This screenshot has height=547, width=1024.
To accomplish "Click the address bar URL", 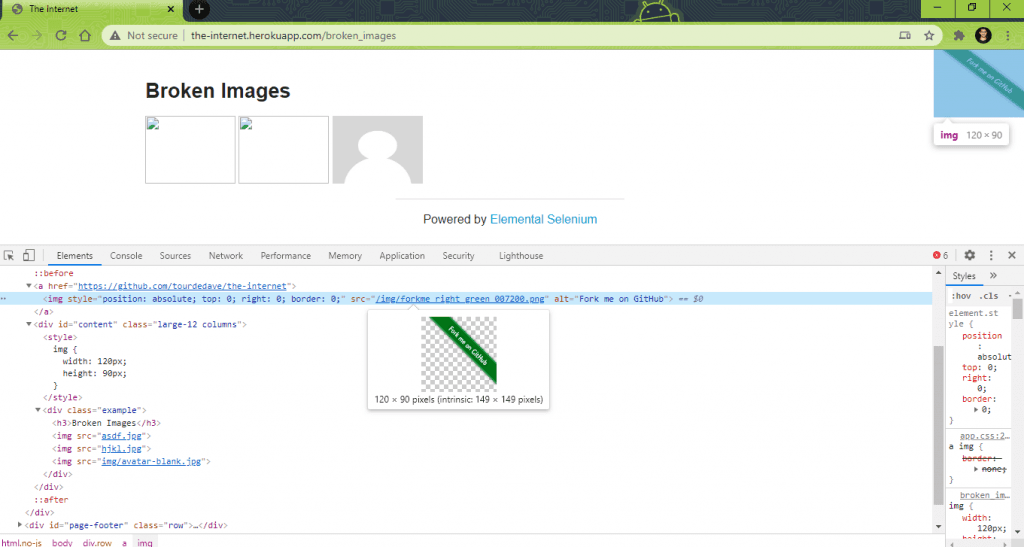I will click(x=293, y=35).
